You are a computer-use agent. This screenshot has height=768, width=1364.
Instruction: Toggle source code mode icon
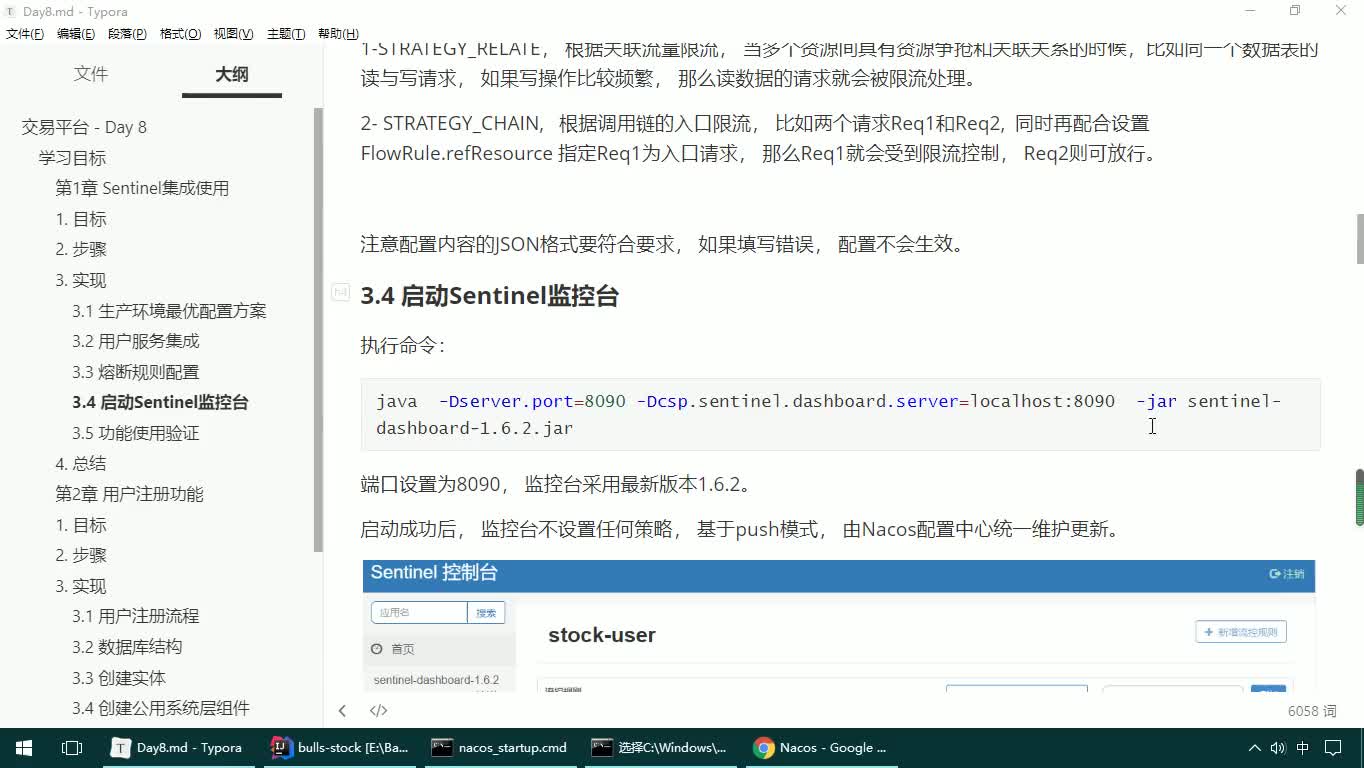tap(378, 711)
